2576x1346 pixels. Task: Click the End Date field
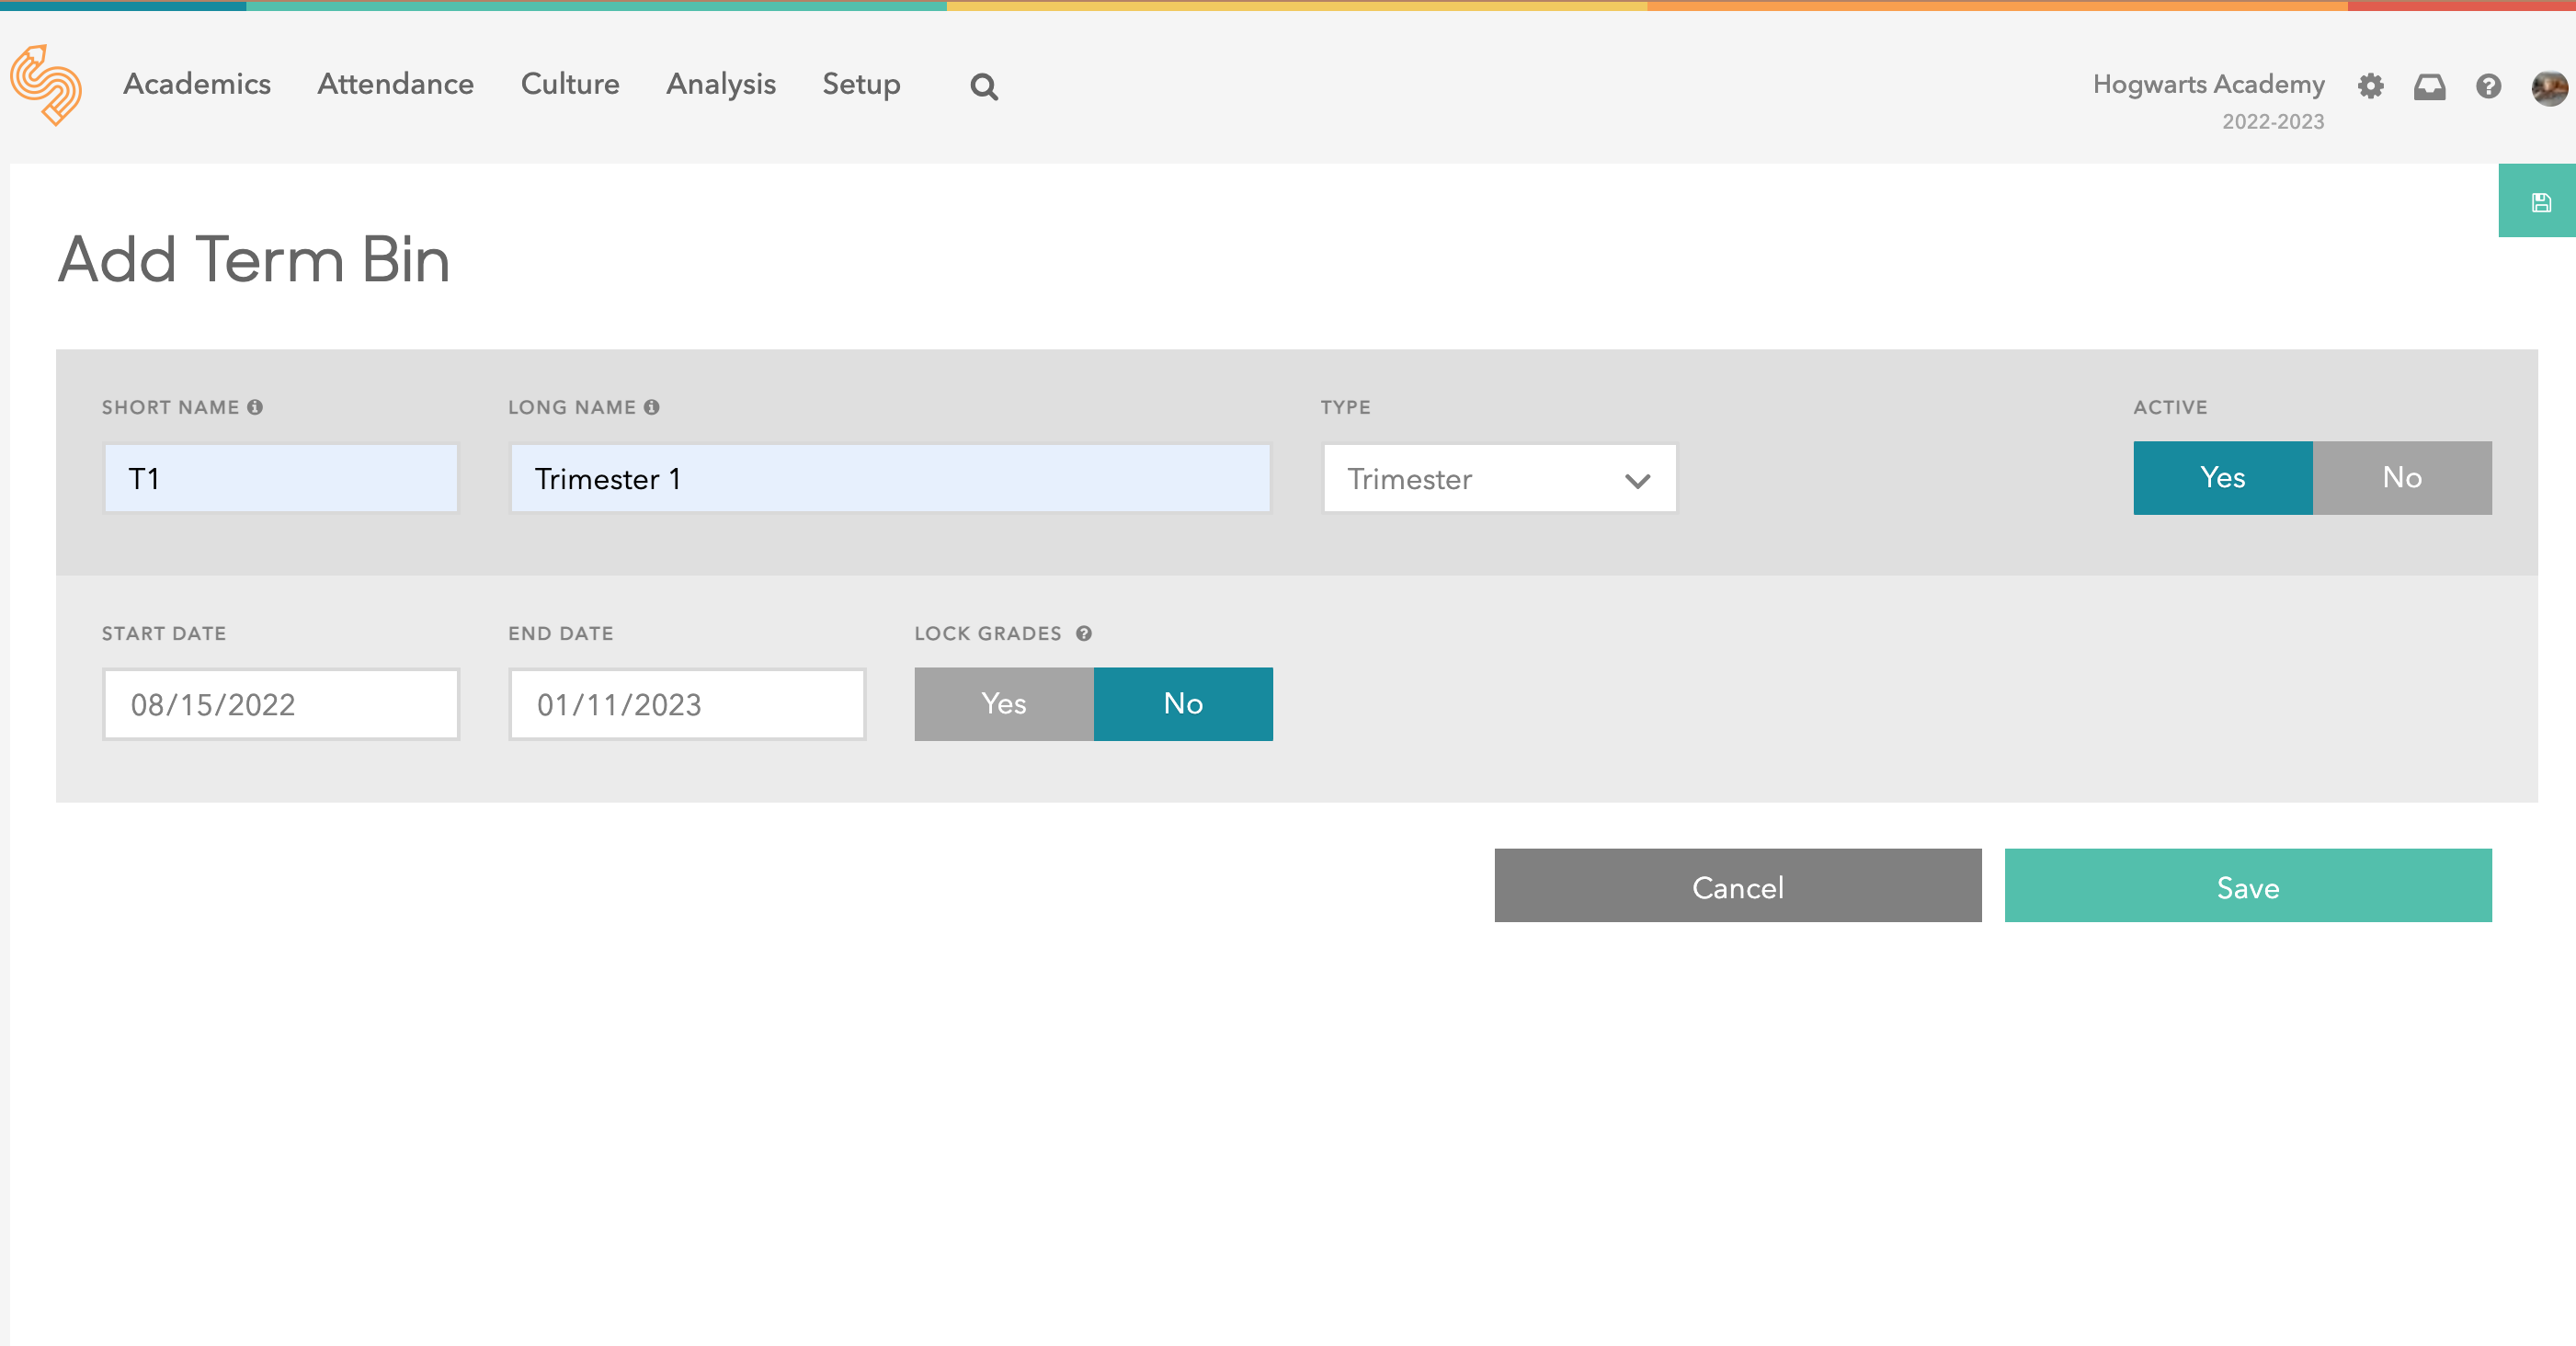coord(686,704)
